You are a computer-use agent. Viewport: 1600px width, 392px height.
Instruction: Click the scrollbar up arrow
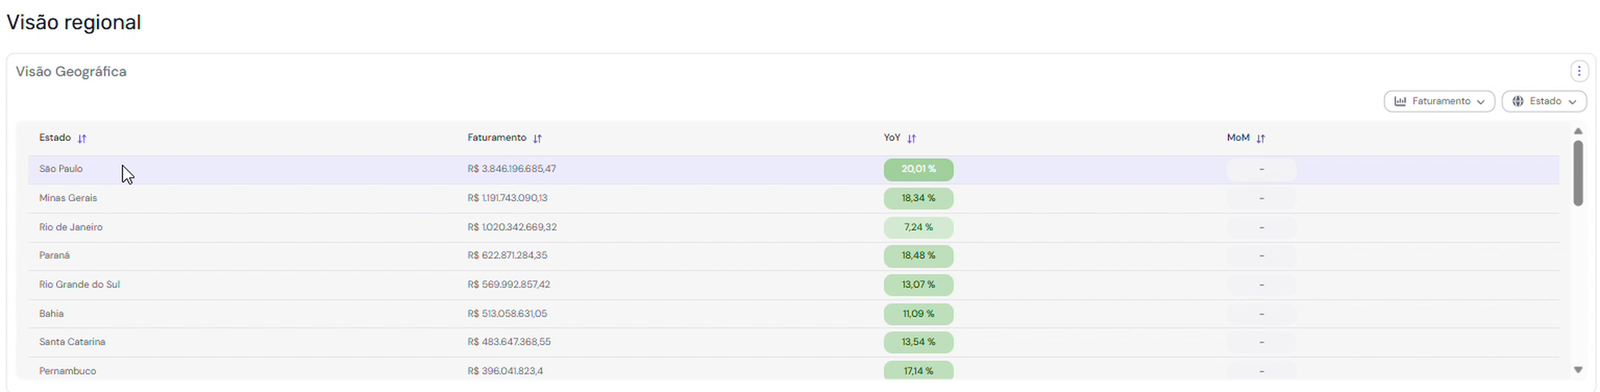click(x=1578, y=131)
